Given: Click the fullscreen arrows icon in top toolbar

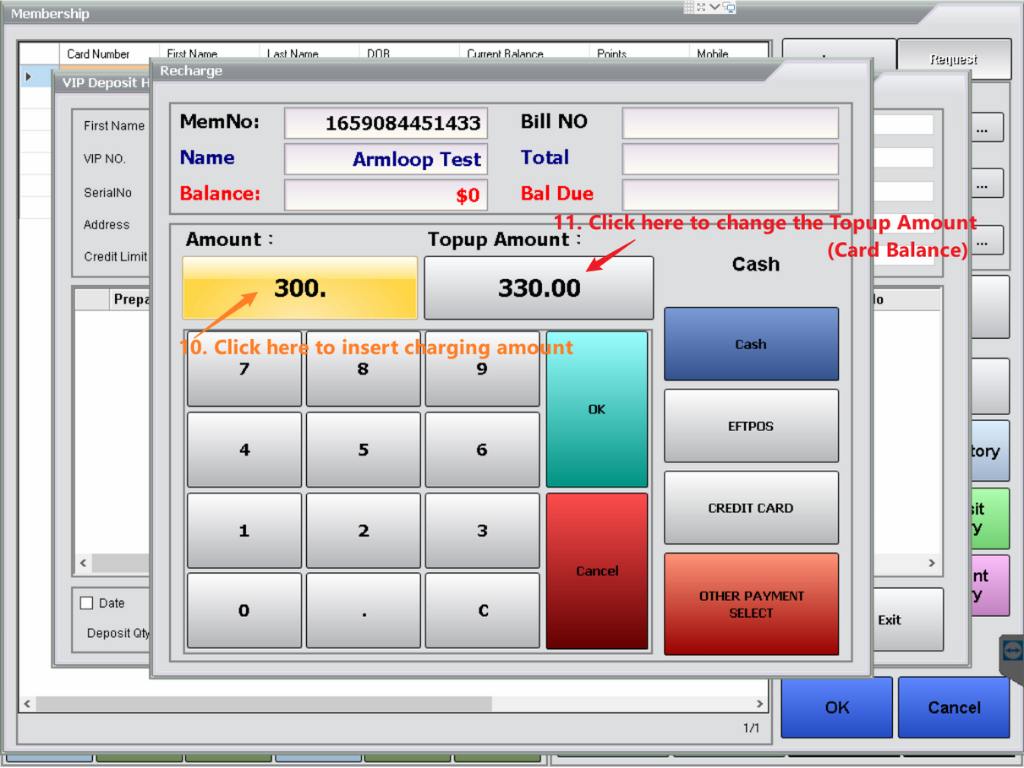Looking at the screenshot, I should [x=701, y=7].
